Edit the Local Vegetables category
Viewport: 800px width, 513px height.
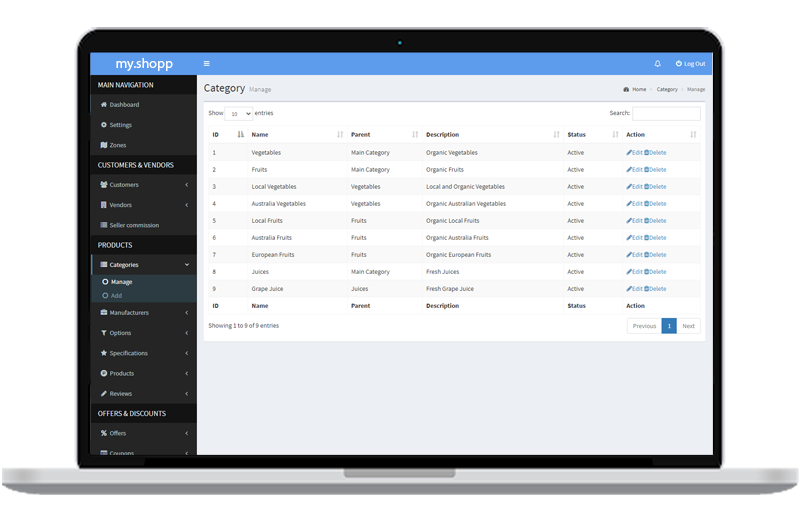point(634,187)
